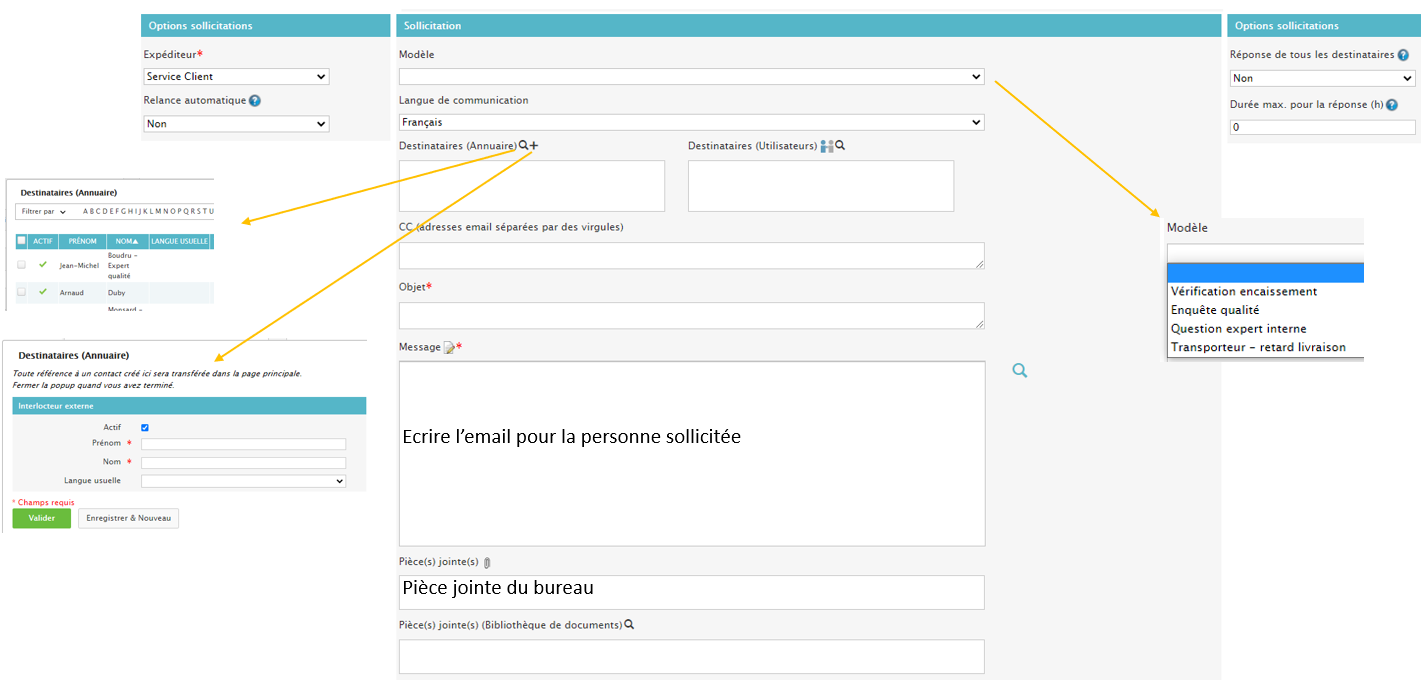Toggle the Actif checkbox in Interlocuteur externe
The image size is (1427, 681).
145,427
